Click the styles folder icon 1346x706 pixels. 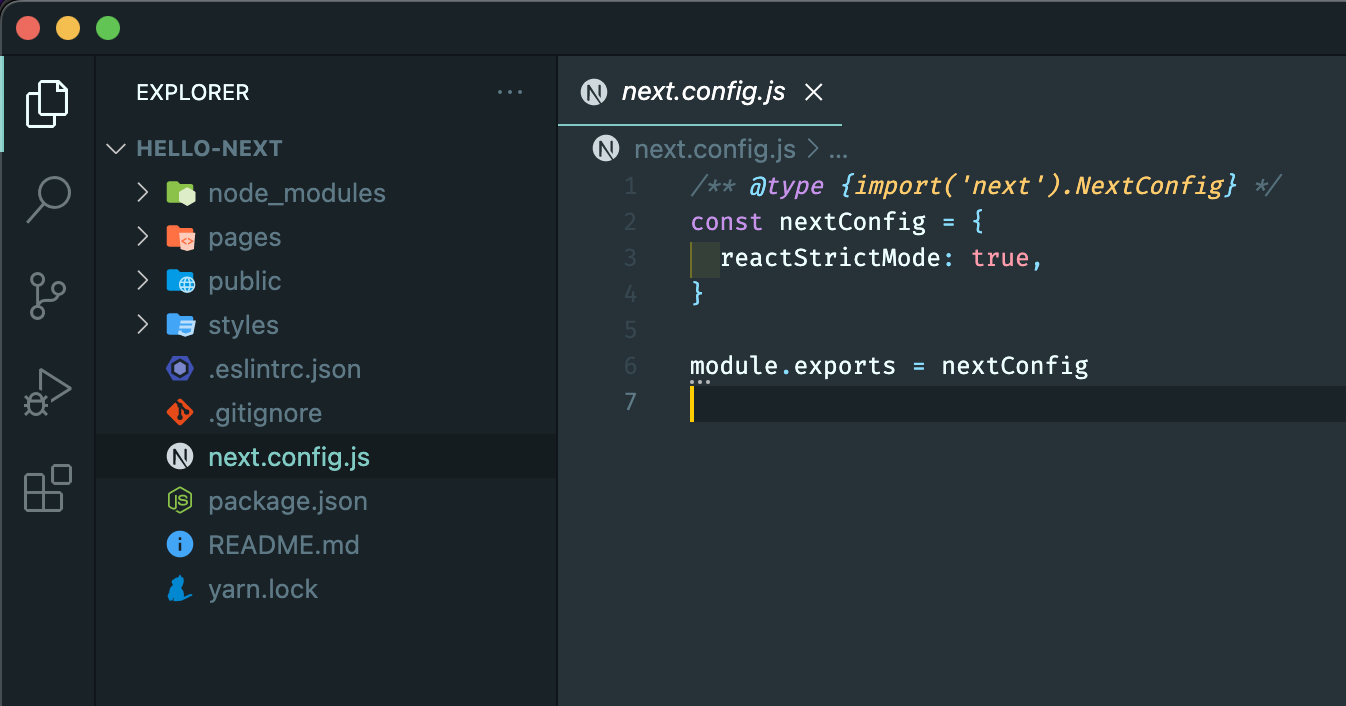[x=181, y=325]
